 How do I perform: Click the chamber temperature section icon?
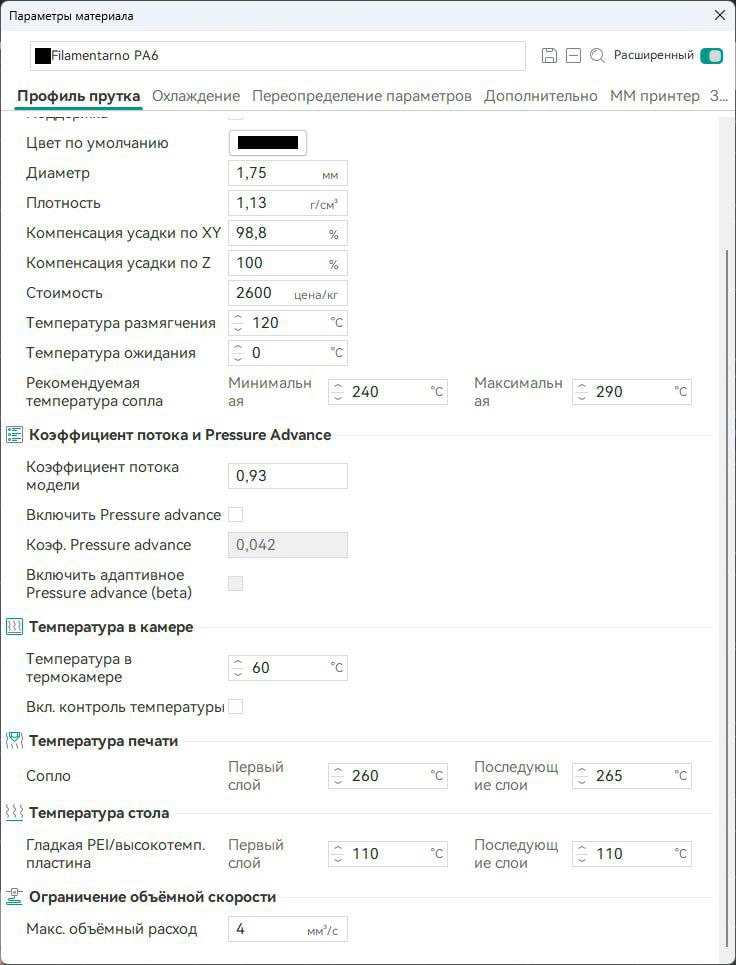15,627
